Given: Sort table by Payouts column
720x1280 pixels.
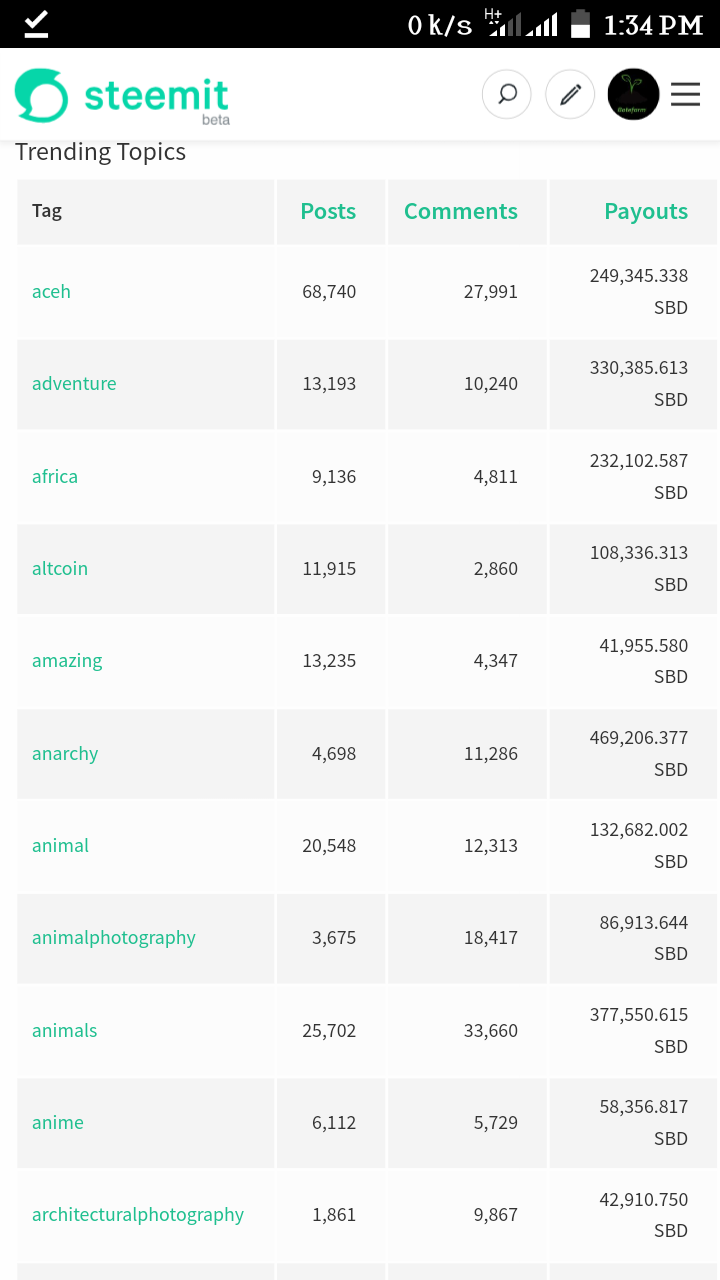Looking at the screenshot, I should coord(646,211).
